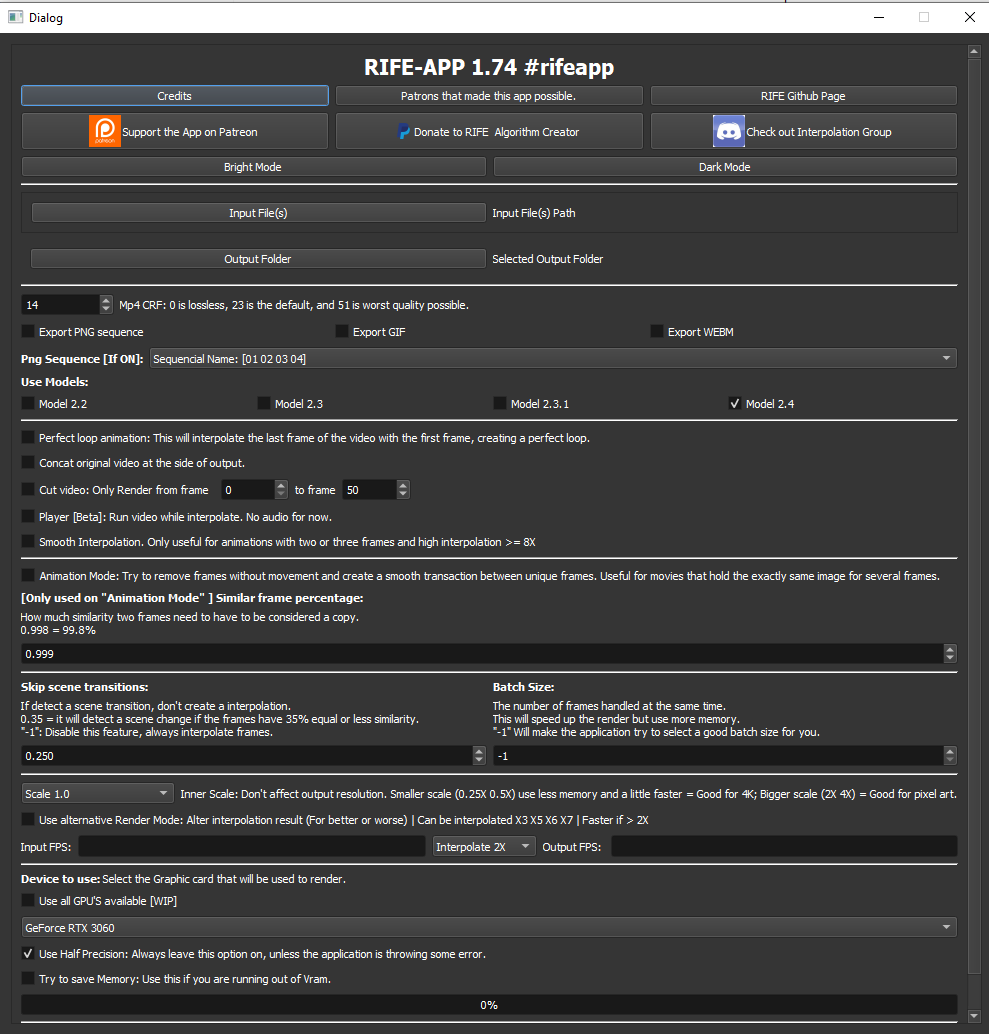Open the RIFE Github Page button

[803, 96]
